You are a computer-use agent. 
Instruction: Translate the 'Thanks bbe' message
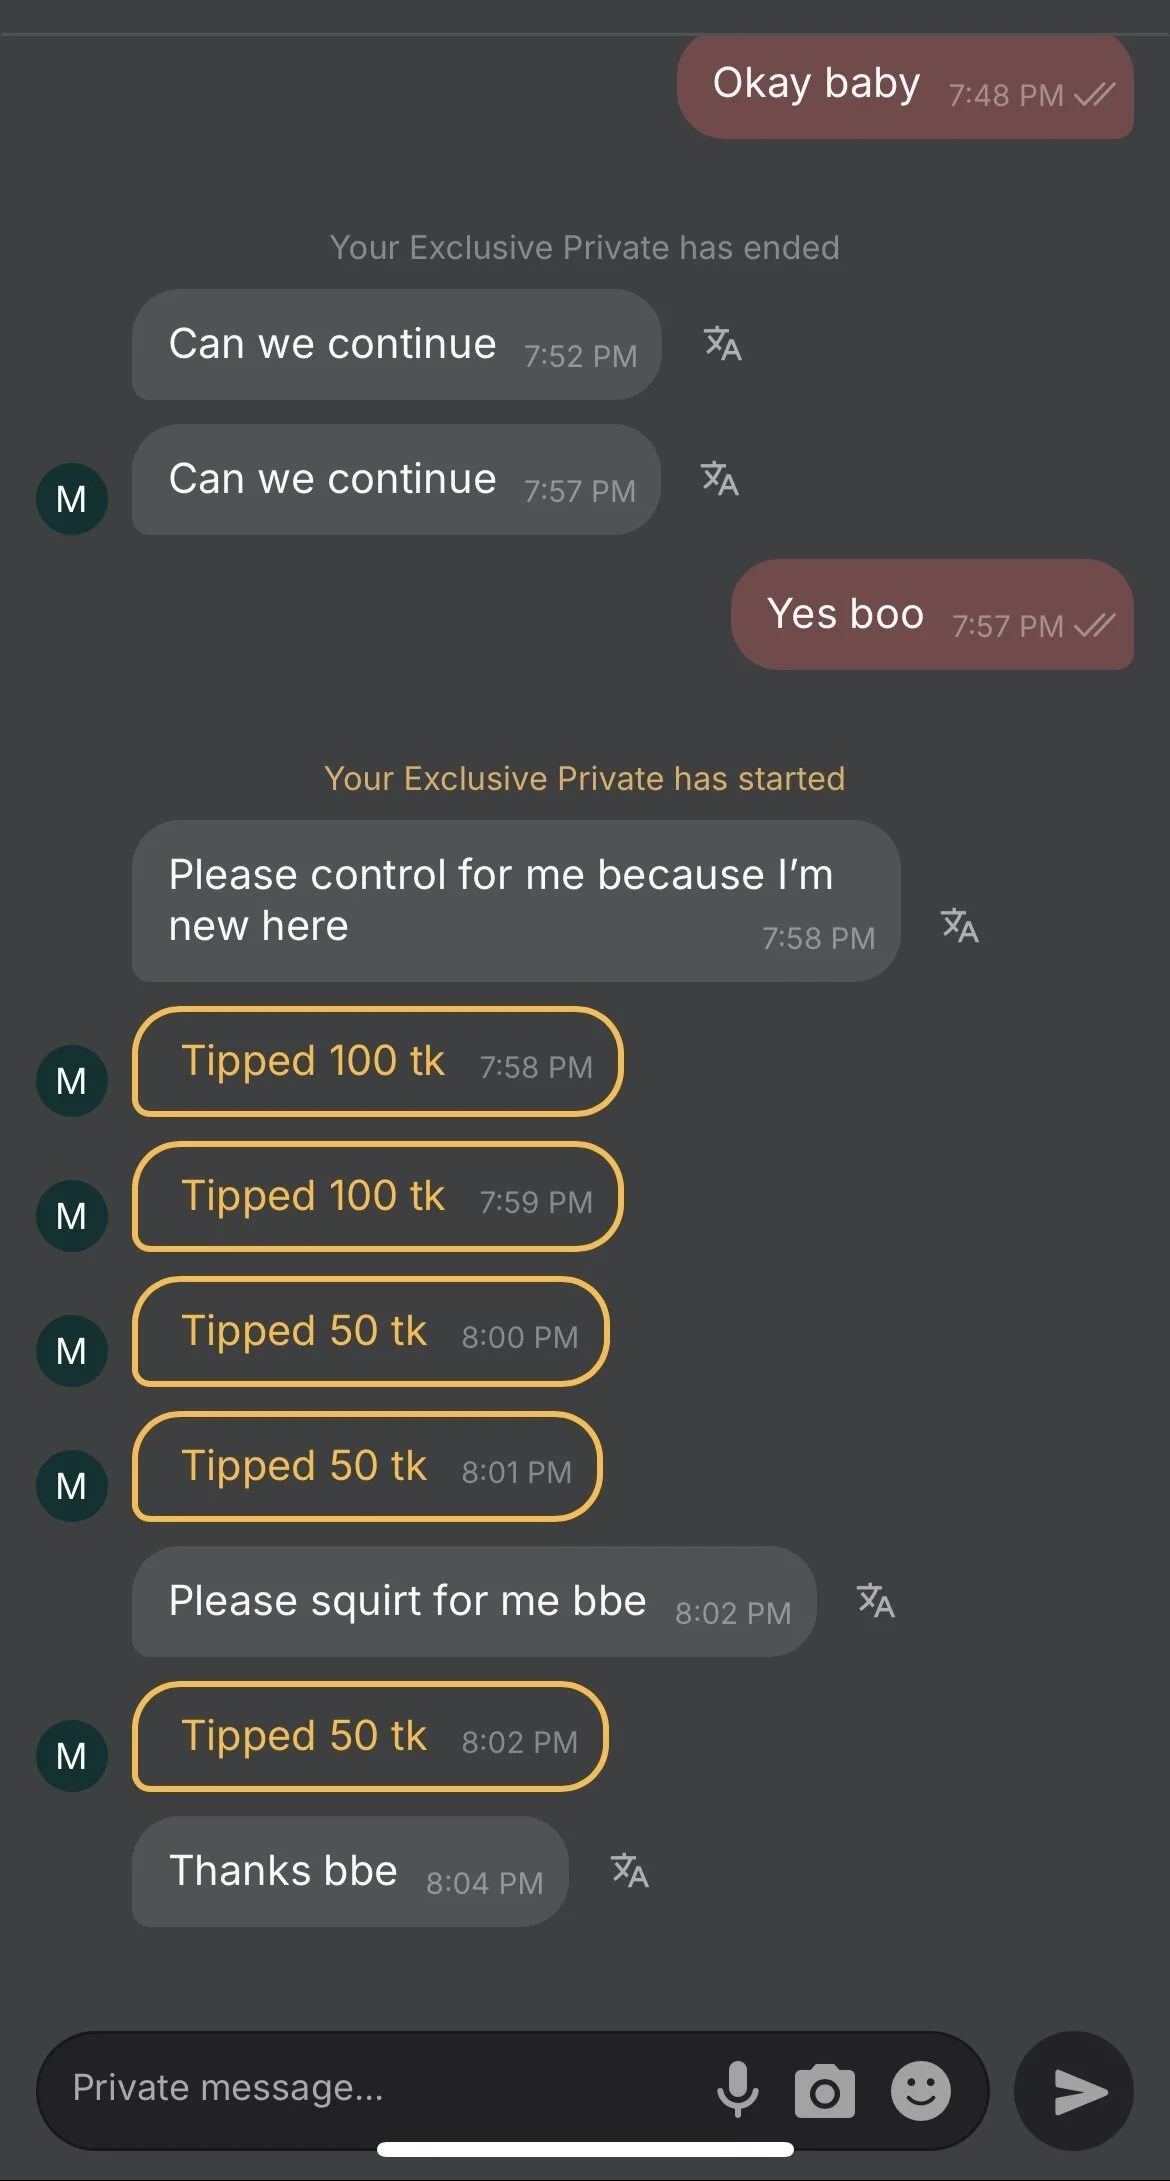click(629, 1870)
